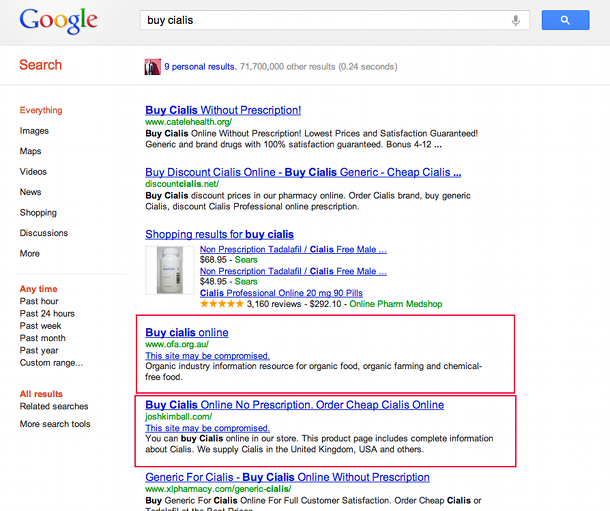Filter results to Past week
The image size is (610, 511).
[x=40, y=326]
